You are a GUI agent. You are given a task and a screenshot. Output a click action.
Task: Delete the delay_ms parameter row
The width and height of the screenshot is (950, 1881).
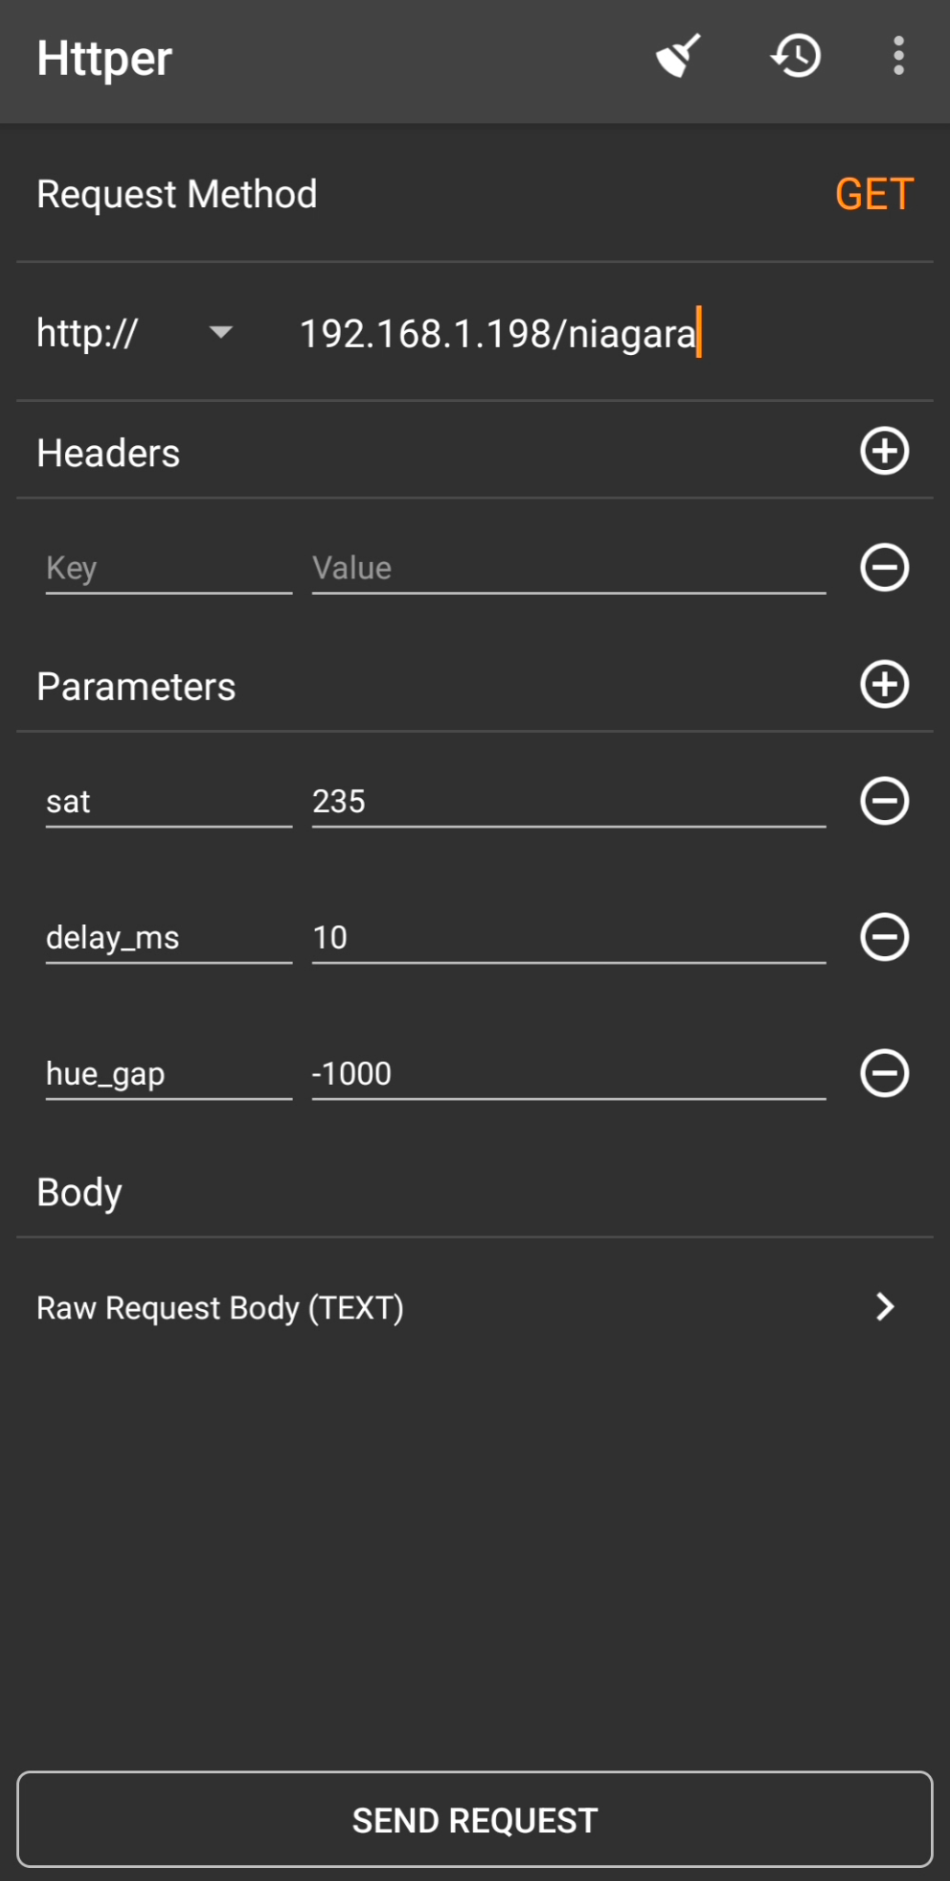884,937
